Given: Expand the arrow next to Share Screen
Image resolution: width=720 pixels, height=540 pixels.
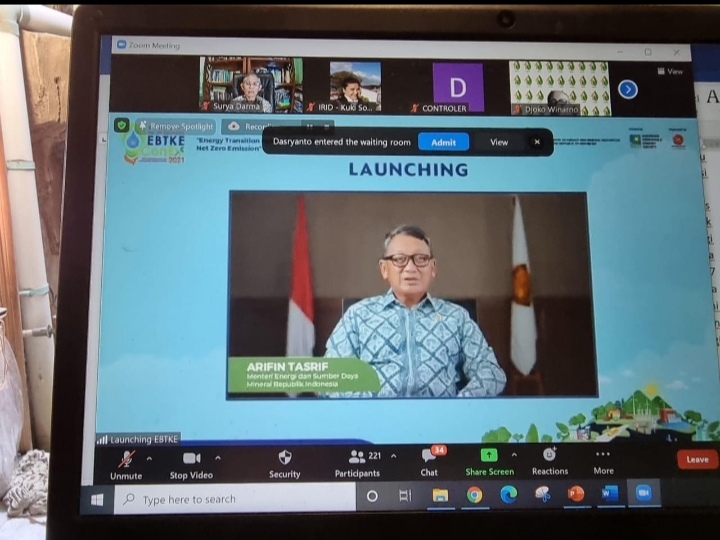Looking at the screenshot, I should (514, 455).
